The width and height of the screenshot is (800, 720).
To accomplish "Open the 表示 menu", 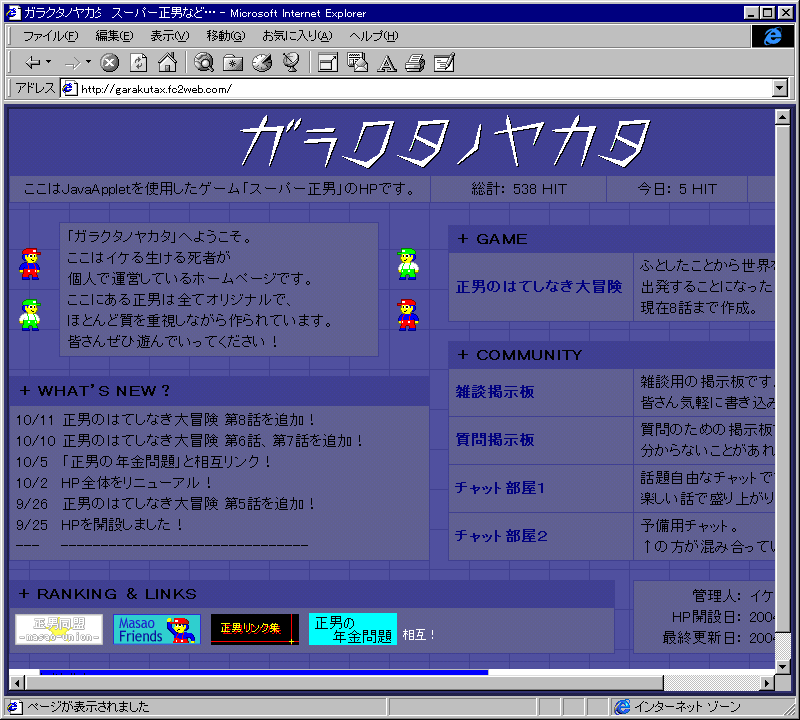I will (x=169, y=36).
